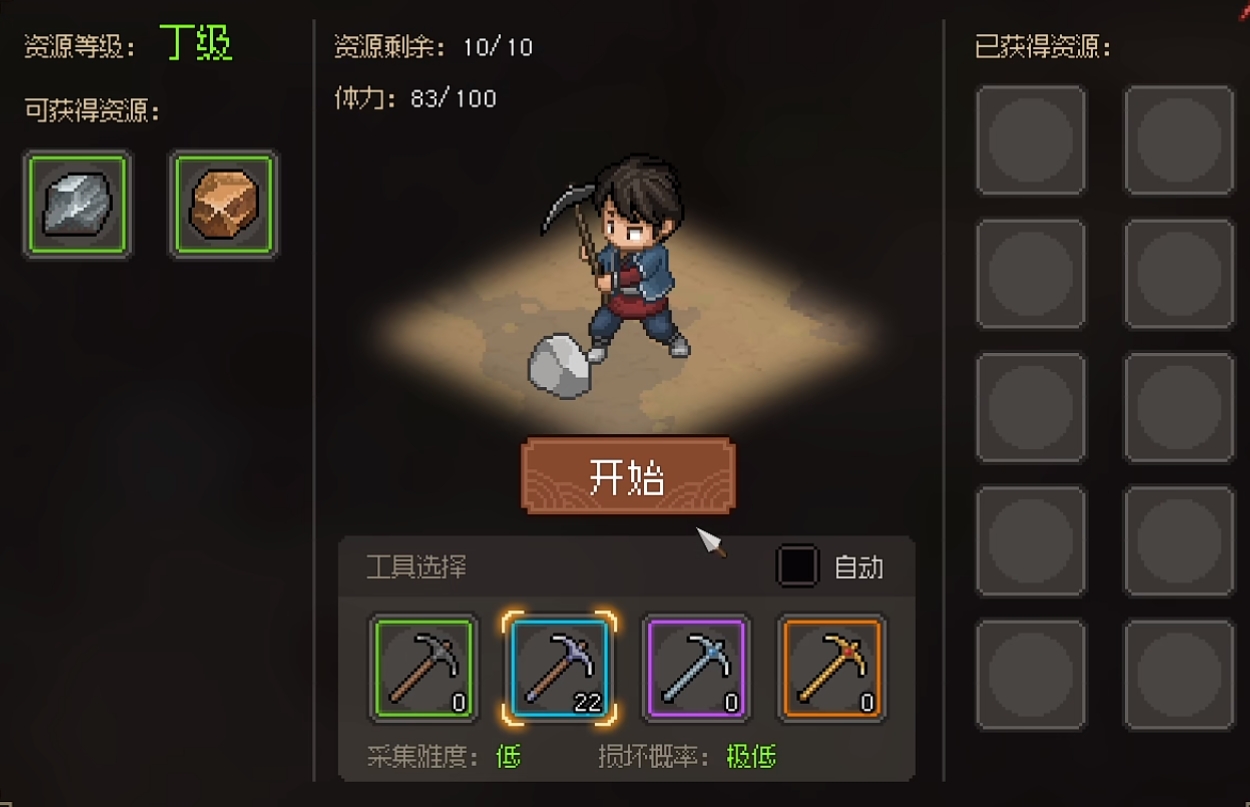Screen dimensions: 1250x807
Task: Choose the purple-bordered pickaxe tool
Action: coord(695,668)
